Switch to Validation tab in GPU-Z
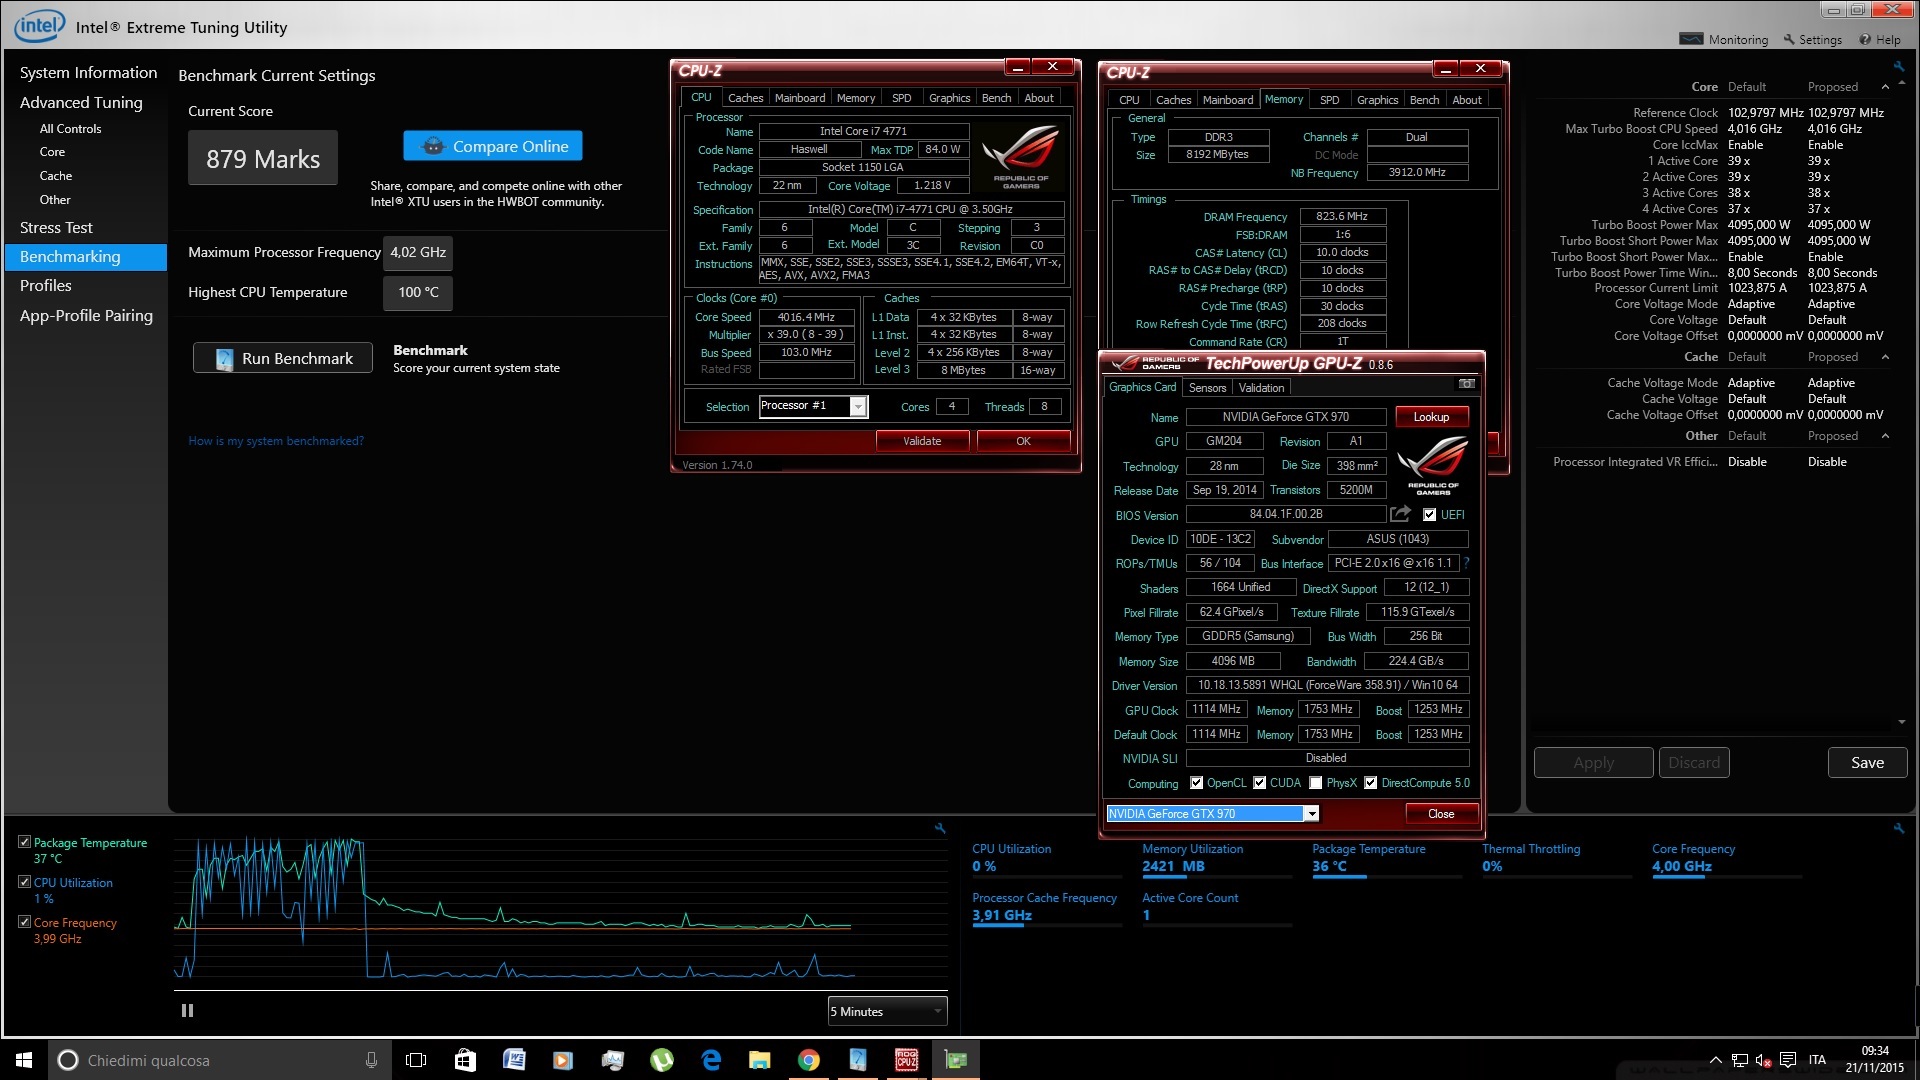The width and height of the screenshot is (1920, 1080). click(1261, 388)
